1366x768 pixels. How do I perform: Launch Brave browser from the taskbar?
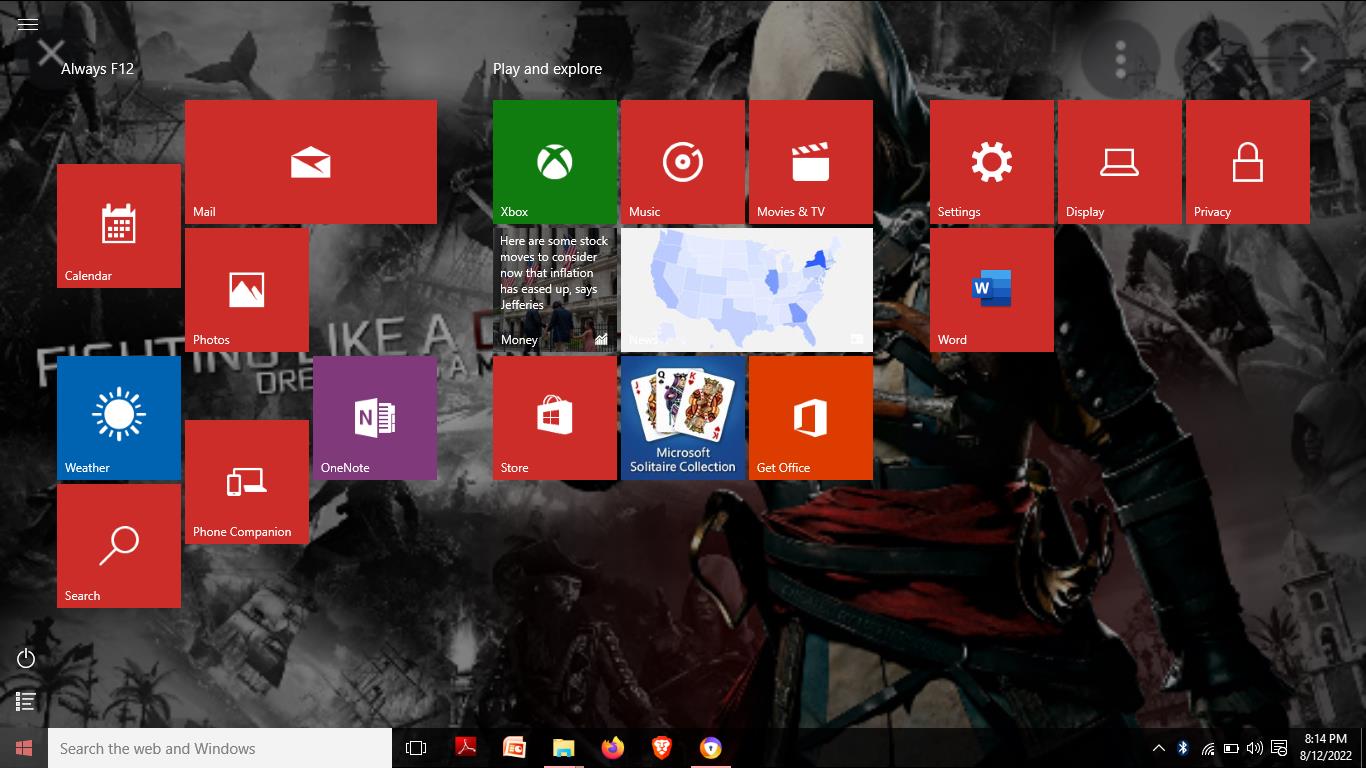click(x=662, y=748)
